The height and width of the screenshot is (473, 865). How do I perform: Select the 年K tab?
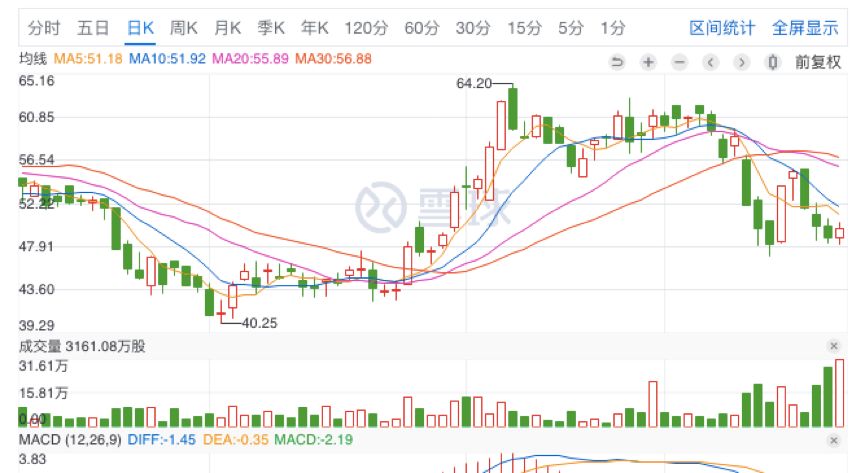[314, 28]
